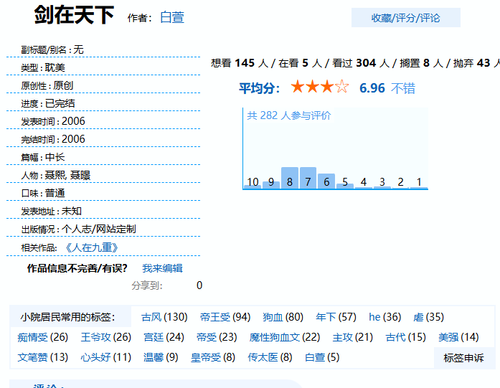Open the 古代 (15) tag
Image resolution: width=500 pixels, height=388 pixels.
coord(406,337)
